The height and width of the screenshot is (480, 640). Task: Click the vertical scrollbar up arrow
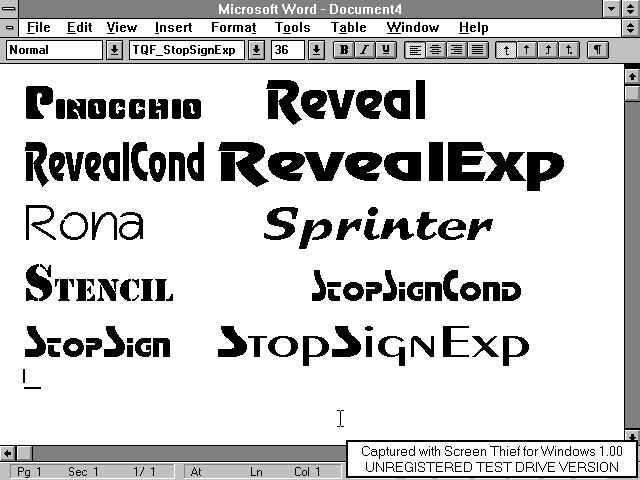pos(632,76)
